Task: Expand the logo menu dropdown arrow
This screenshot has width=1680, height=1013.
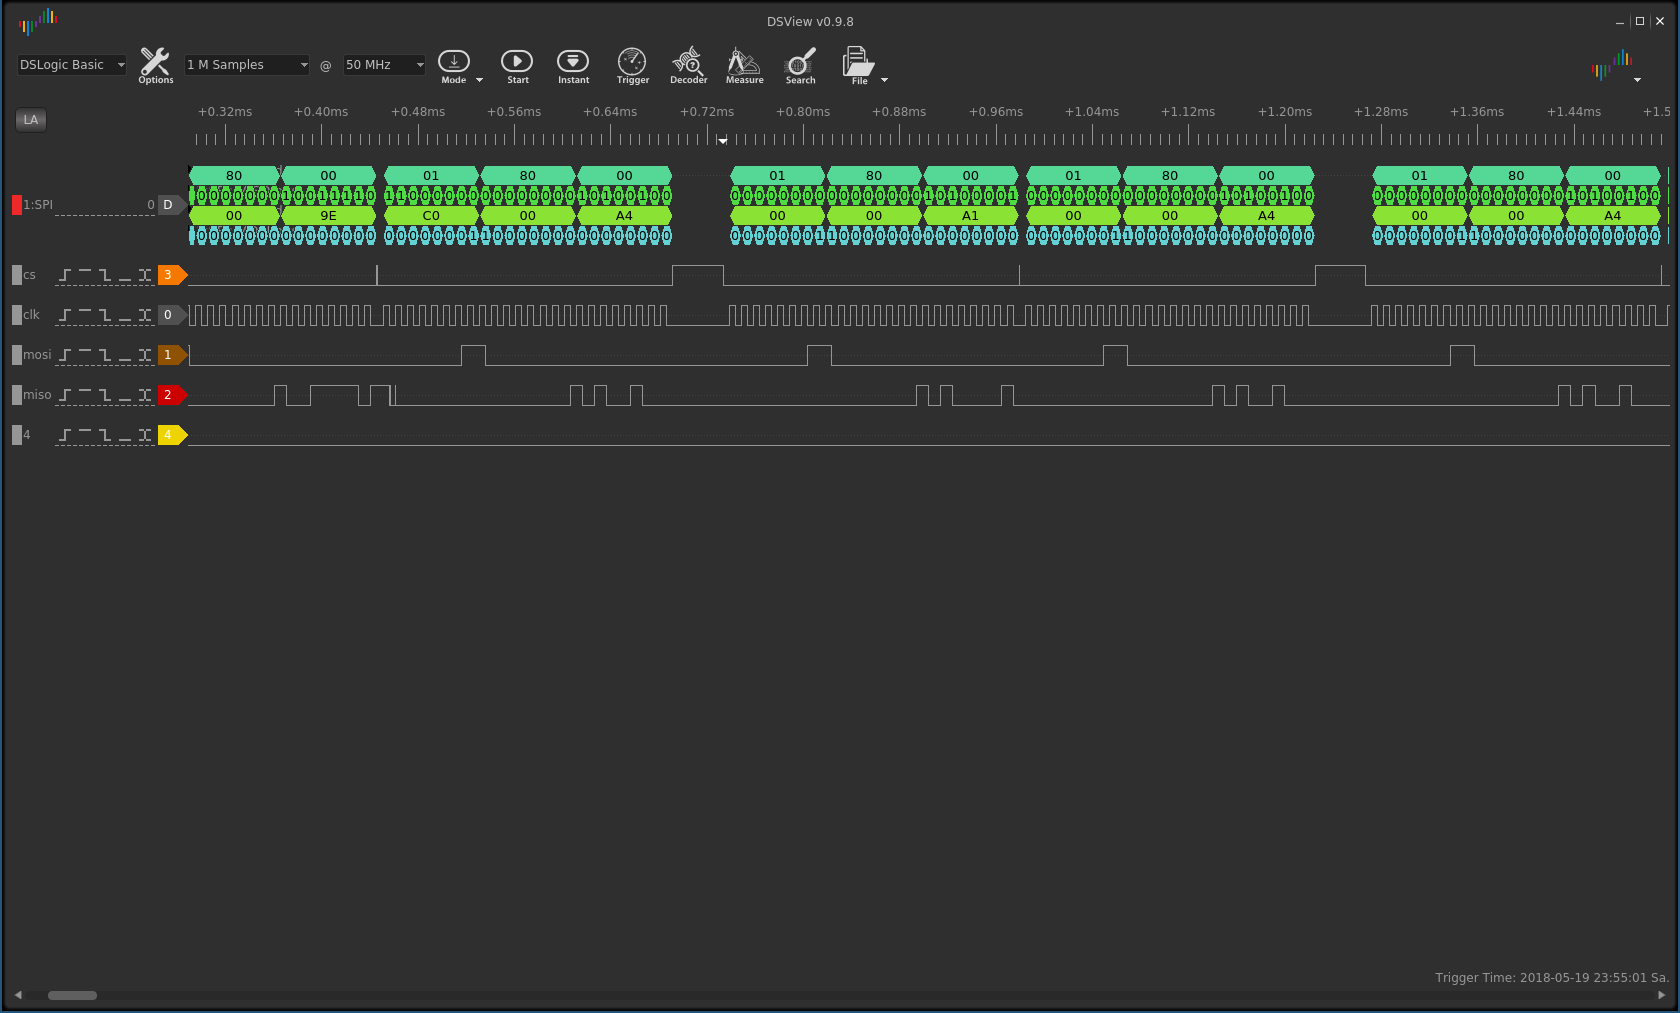Action: [1637, 80]
